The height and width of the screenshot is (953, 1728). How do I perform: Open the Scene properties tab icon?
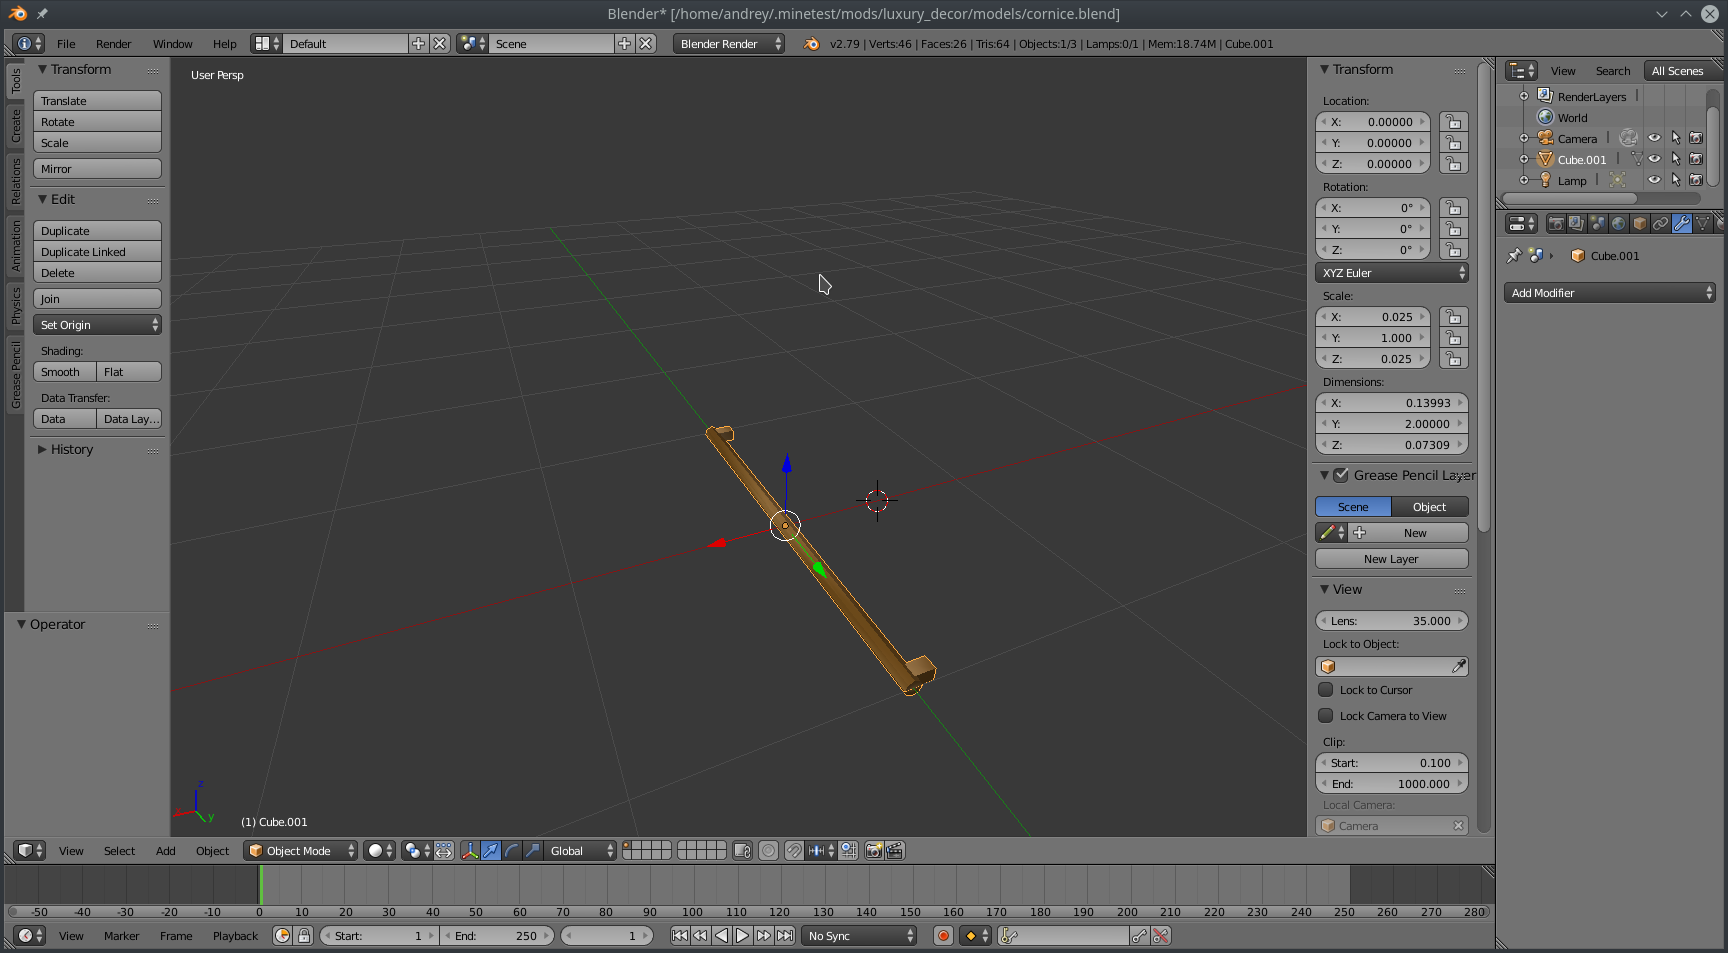tap(1598, 224)
